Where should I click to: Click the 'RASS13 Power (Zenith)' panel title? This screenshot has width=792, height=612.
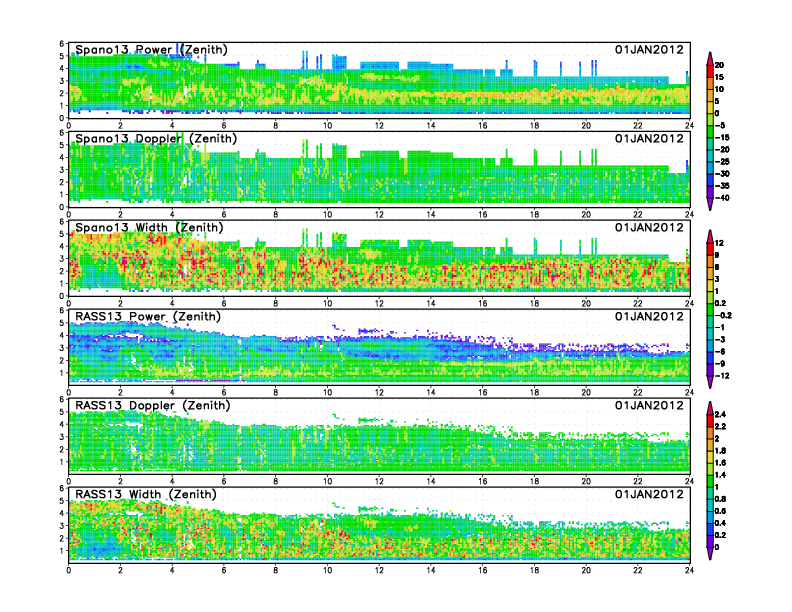tap(148, 317)
